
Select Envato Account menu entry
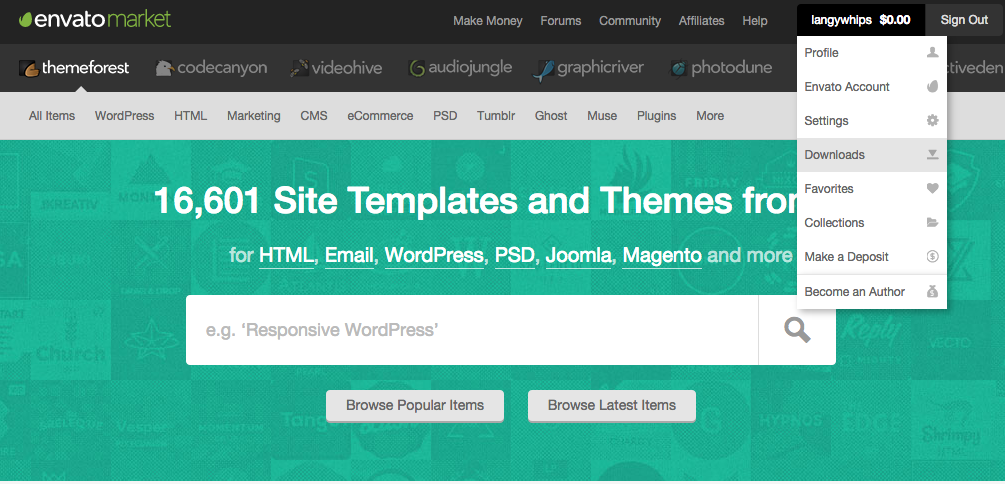[872, 87]
